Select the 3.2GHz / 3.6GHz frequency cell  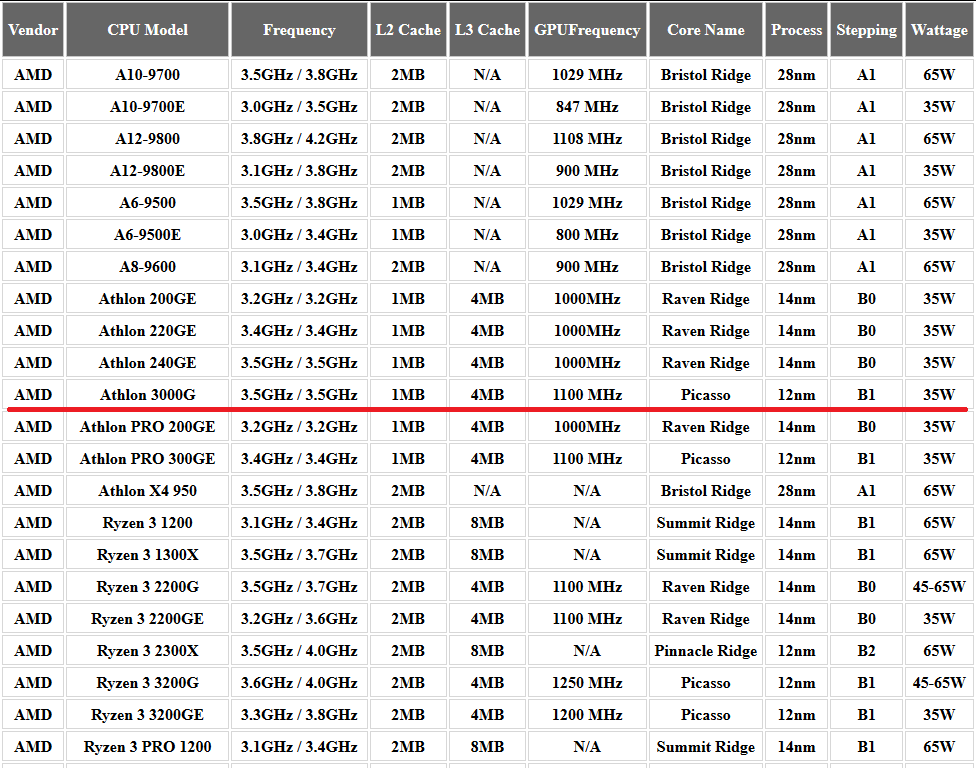point(299,619)
